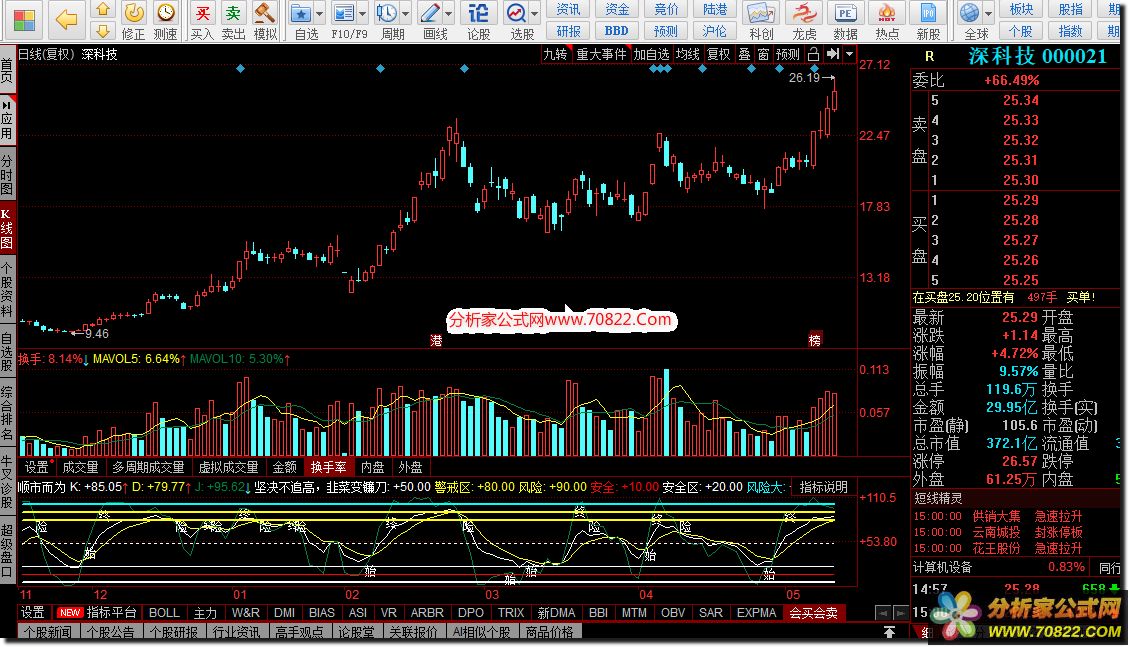Switch volume pane to 金额 tab
1130x647 pixels.
pos(284,467)
